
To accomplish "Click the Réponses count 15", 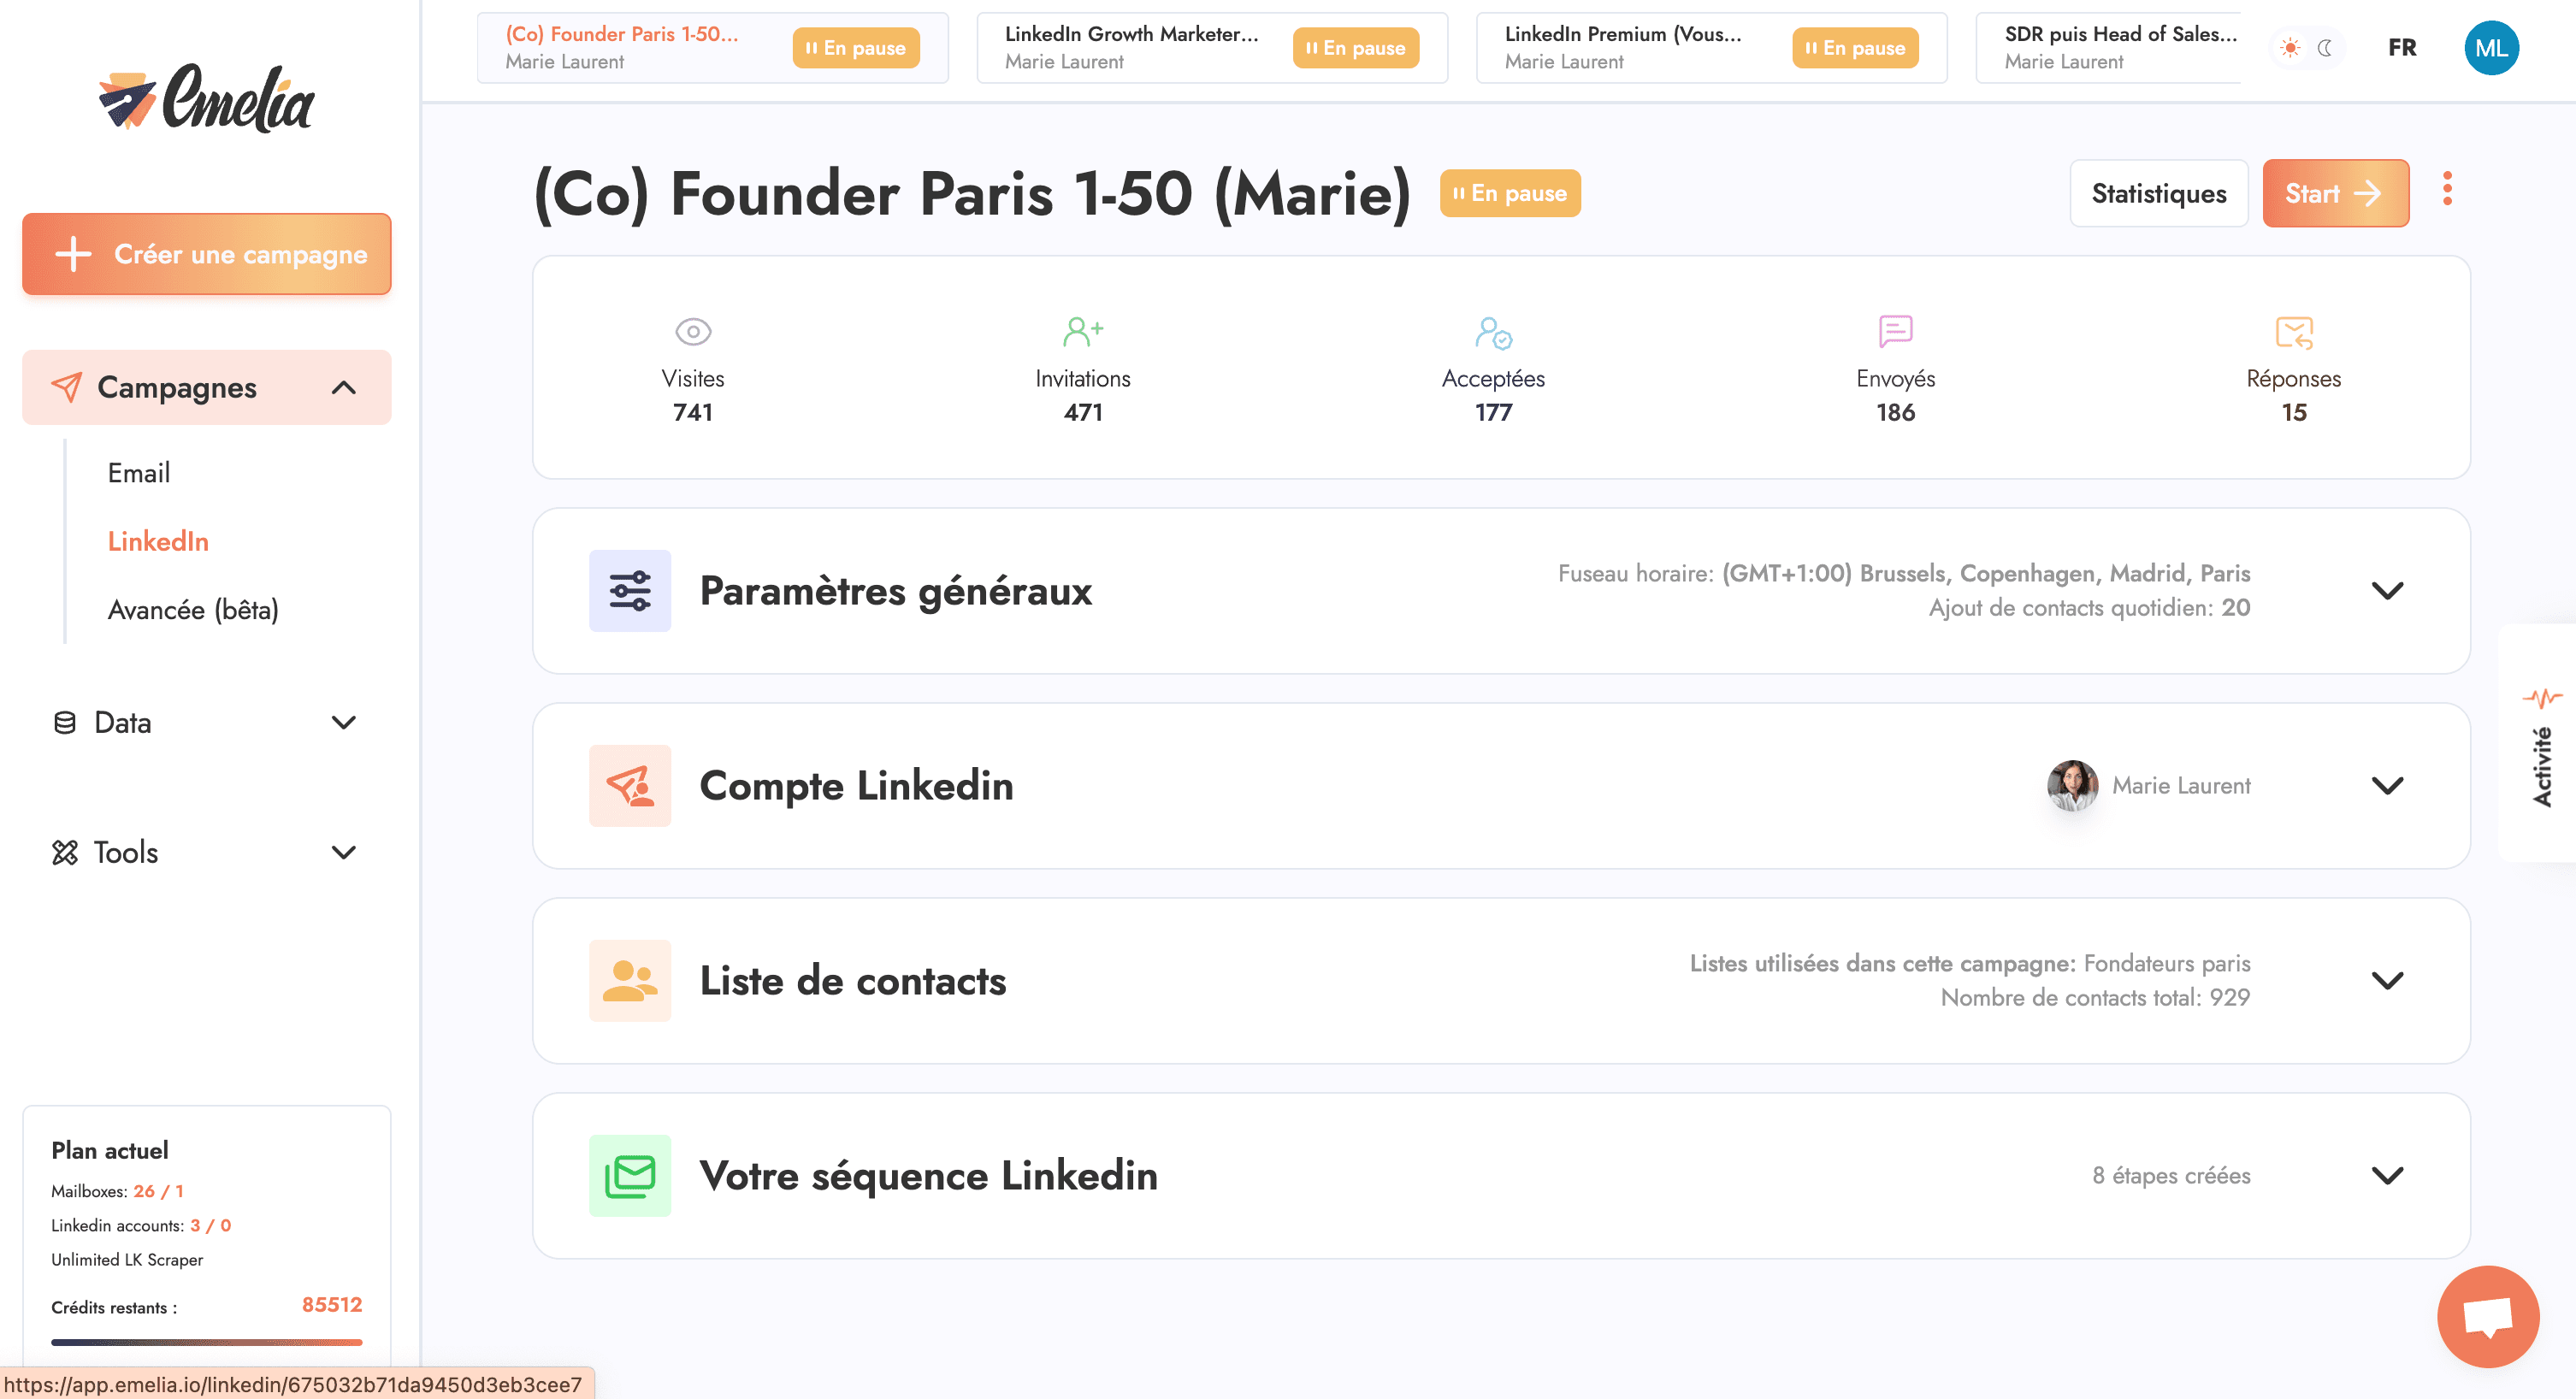I will (2294, 412).
